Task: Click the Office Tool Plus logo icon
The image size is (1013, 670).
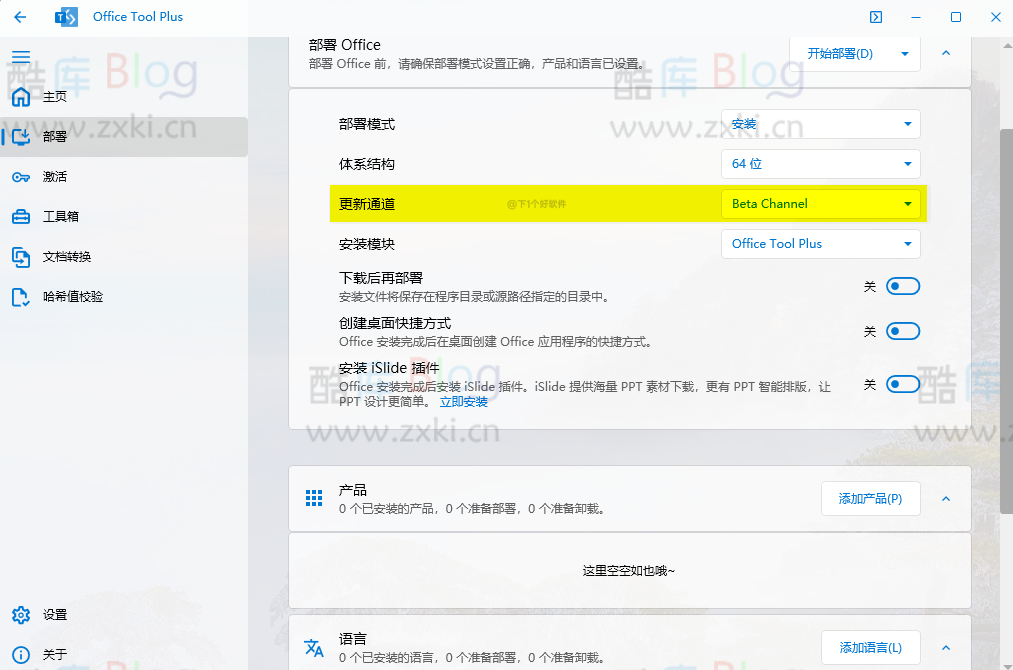Action: click(x=65, y=17)
